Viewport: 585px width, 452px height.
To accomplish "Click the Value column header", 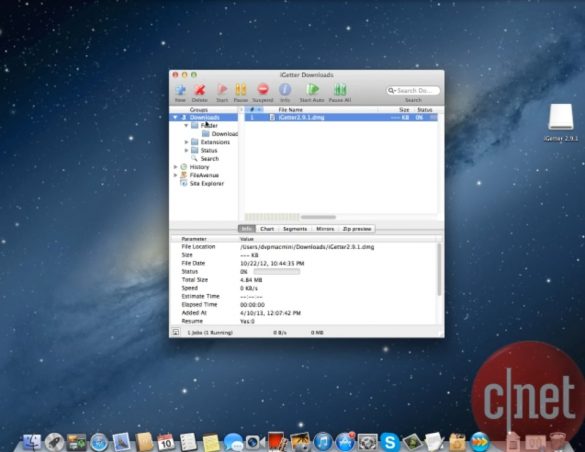I will (247, 239).
